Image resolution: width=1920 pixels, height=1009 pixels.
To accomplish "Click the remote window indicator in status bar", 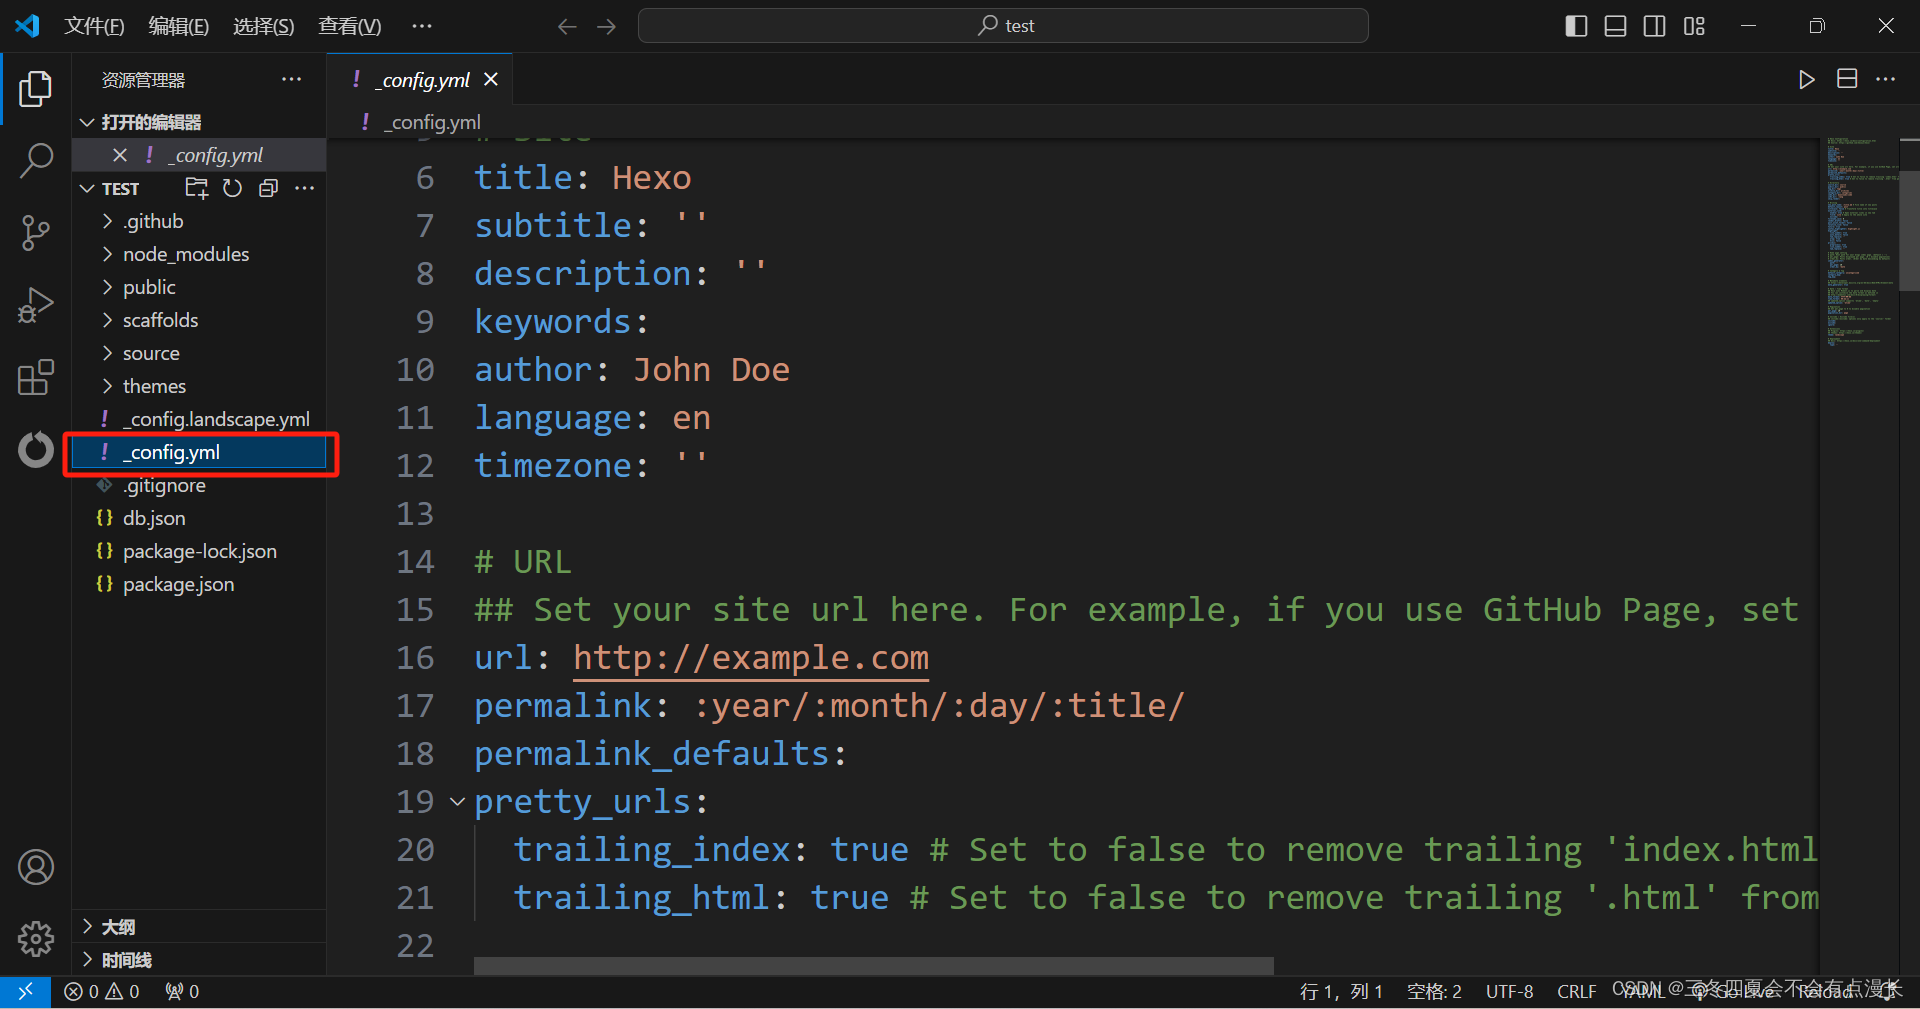I will (x=25, y=991).
